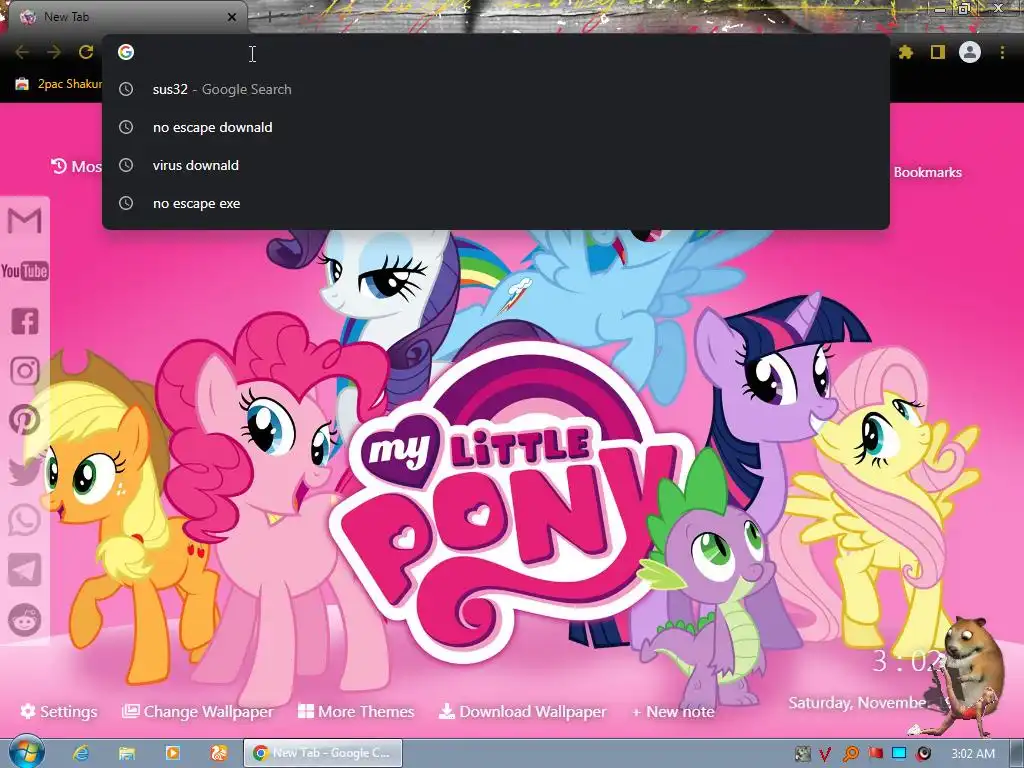Launch Internet Explorer from taskbar
The image size is (1024, 768).
point(81,753)
